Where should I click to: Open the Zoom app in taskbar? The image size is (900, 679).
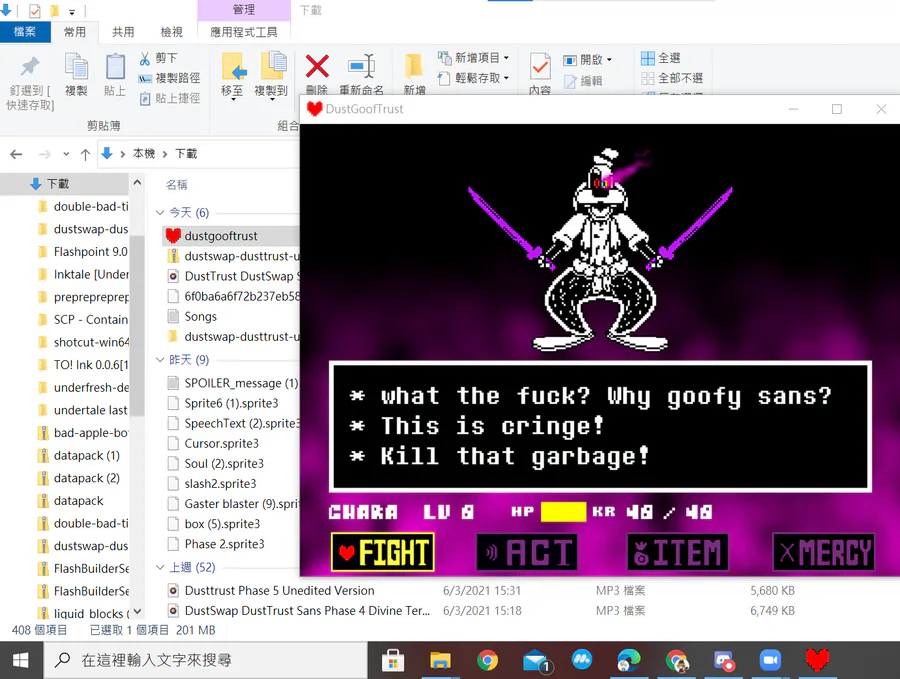coord(770,661)
